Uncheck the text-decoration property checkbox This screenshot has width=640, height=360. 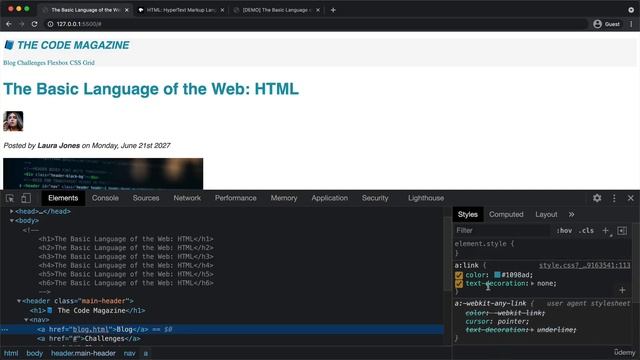459,283
